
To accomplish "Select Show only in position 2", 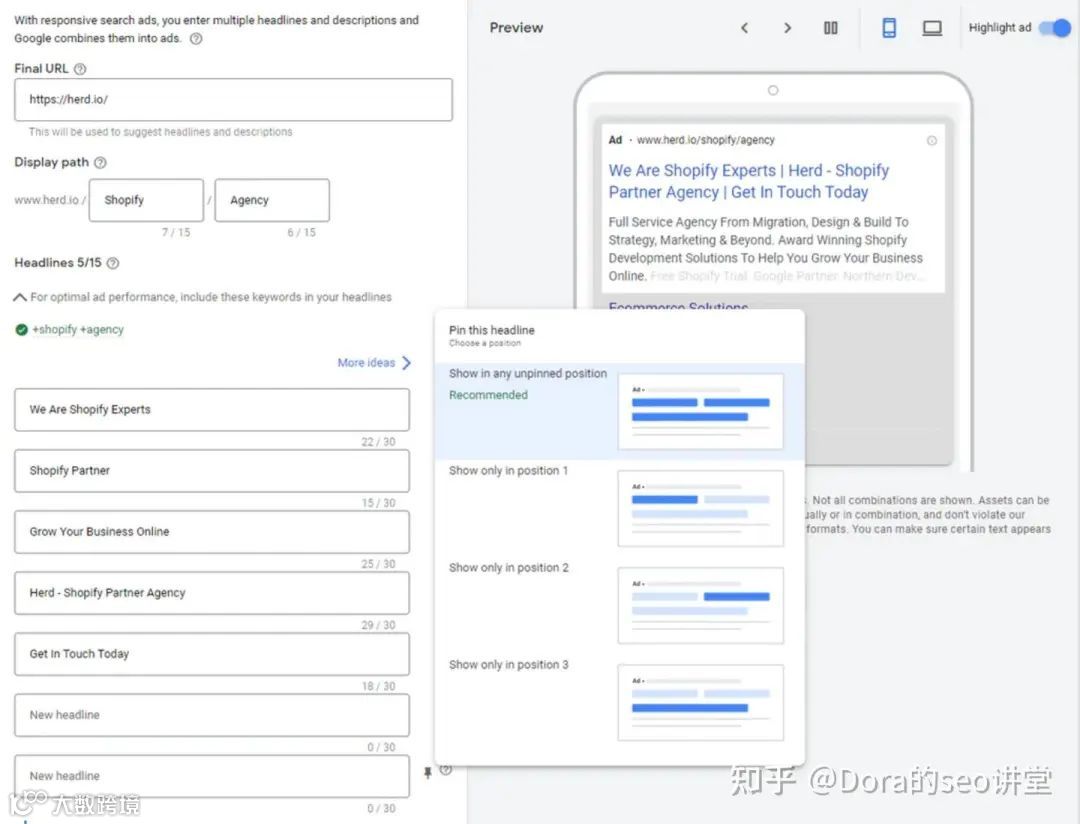I will pyautogui.click(x=619, y=606).
